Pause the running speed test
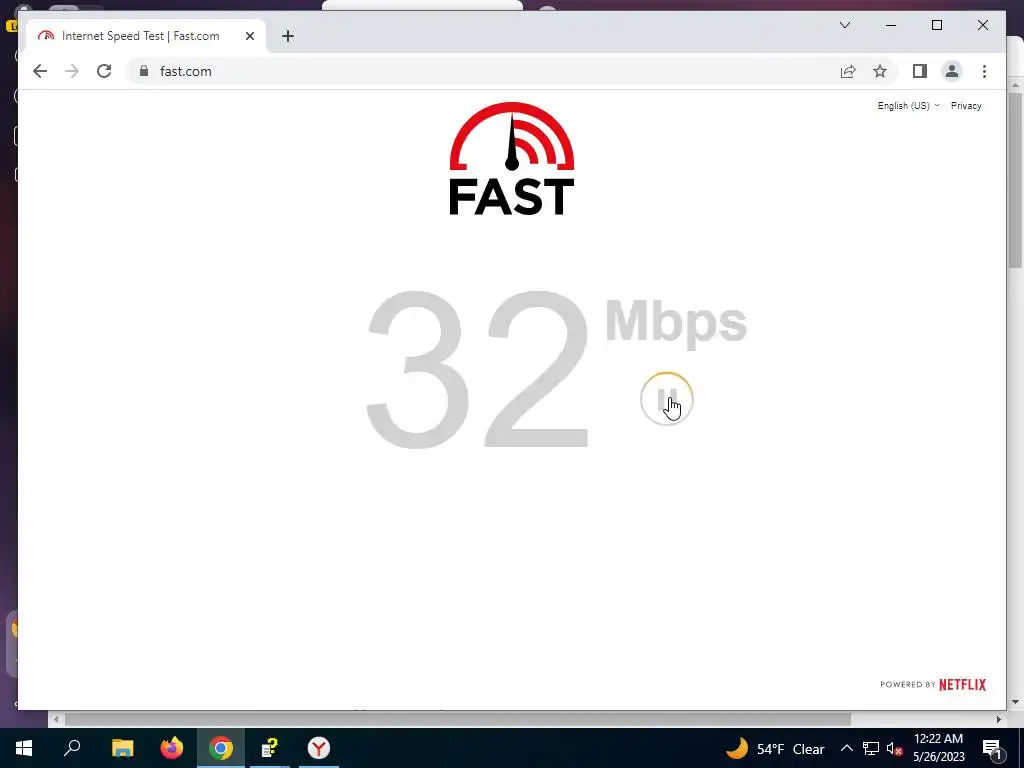The height and width of the screenshot is (768, 1024). [666, 398]
